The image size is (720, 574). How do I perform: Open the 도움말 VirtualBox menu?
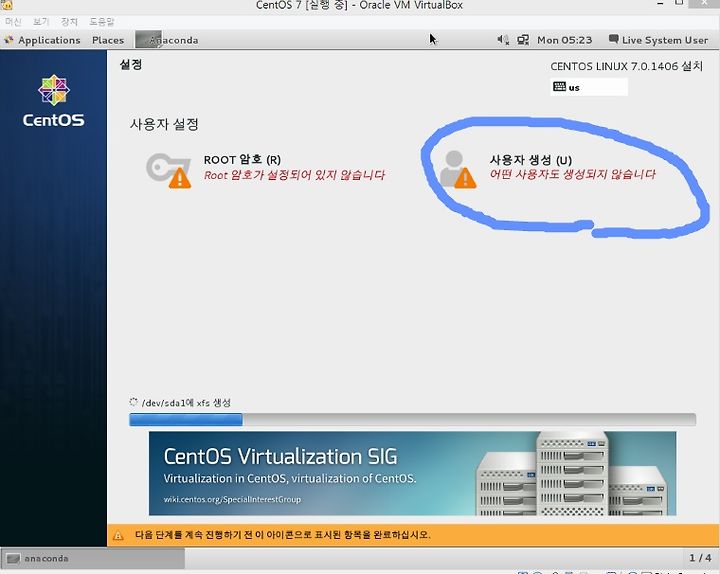pyautogui.click(x=101, y=22)
